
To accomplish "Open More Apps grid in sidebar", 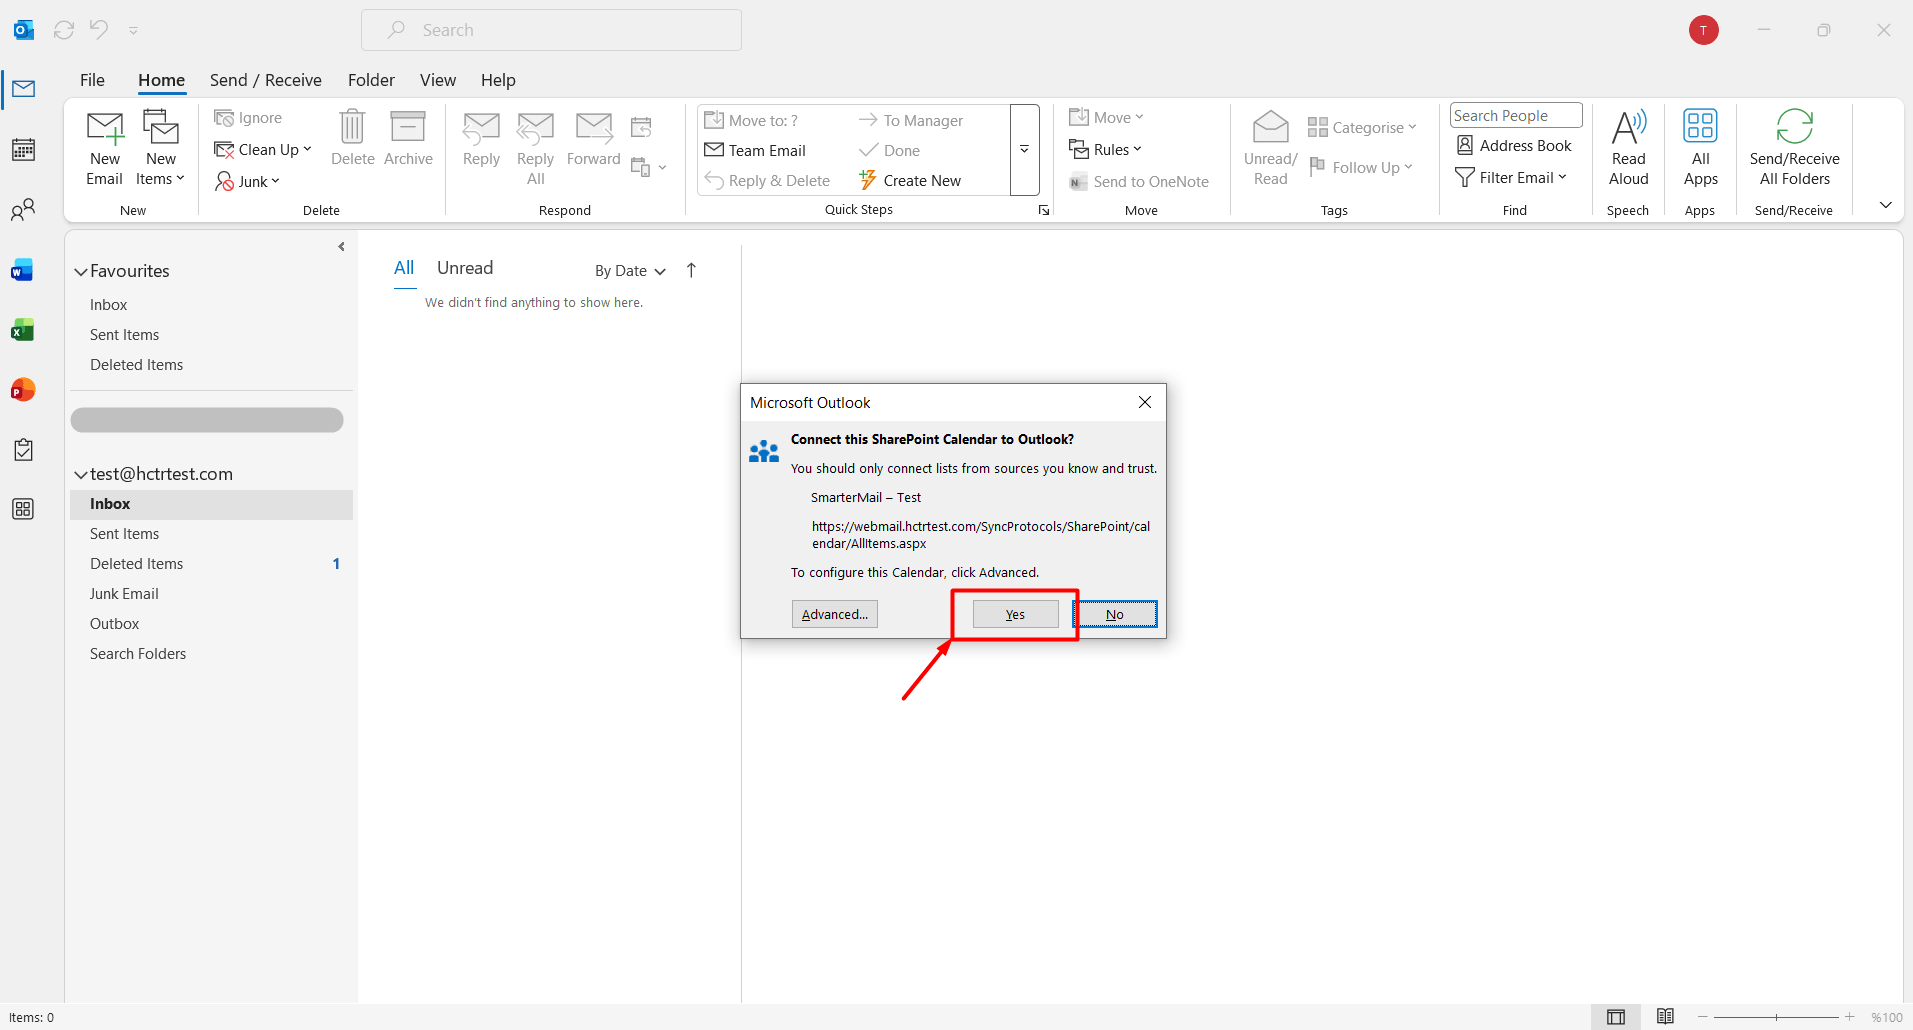I will point(24,509).
